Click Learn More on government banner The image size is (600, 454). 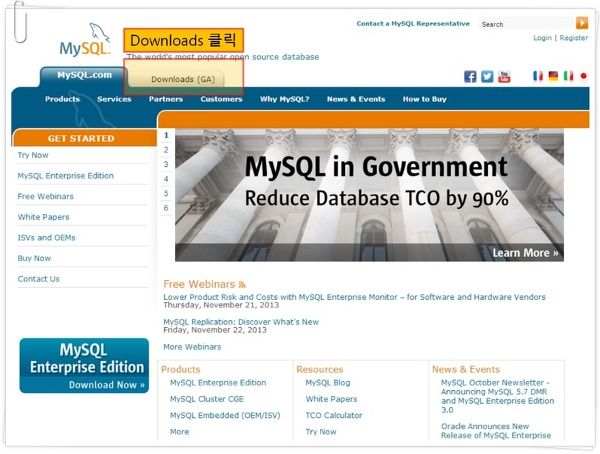[525, 253]
